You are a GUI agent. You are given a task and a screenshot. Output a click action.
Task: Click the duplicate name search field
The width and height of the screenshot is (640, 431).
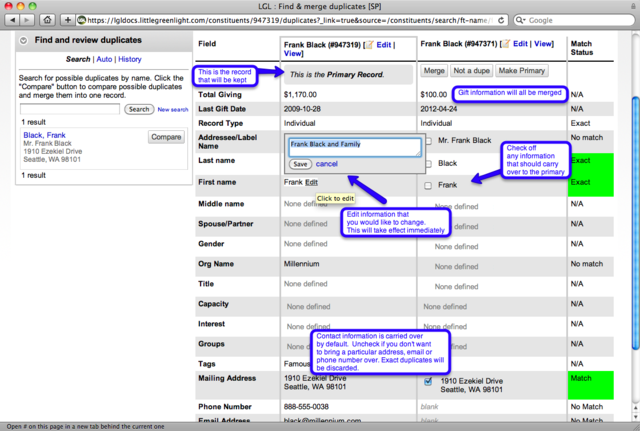pyautogui.click(x=70, y=109)
